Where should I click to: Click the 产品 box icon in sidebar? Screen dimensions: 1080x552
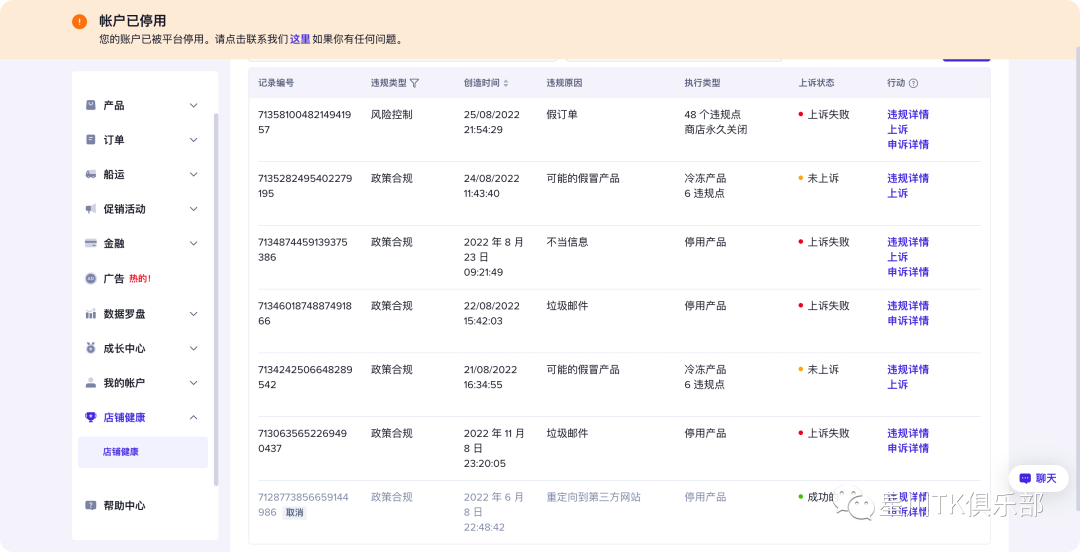pos(90,105)
